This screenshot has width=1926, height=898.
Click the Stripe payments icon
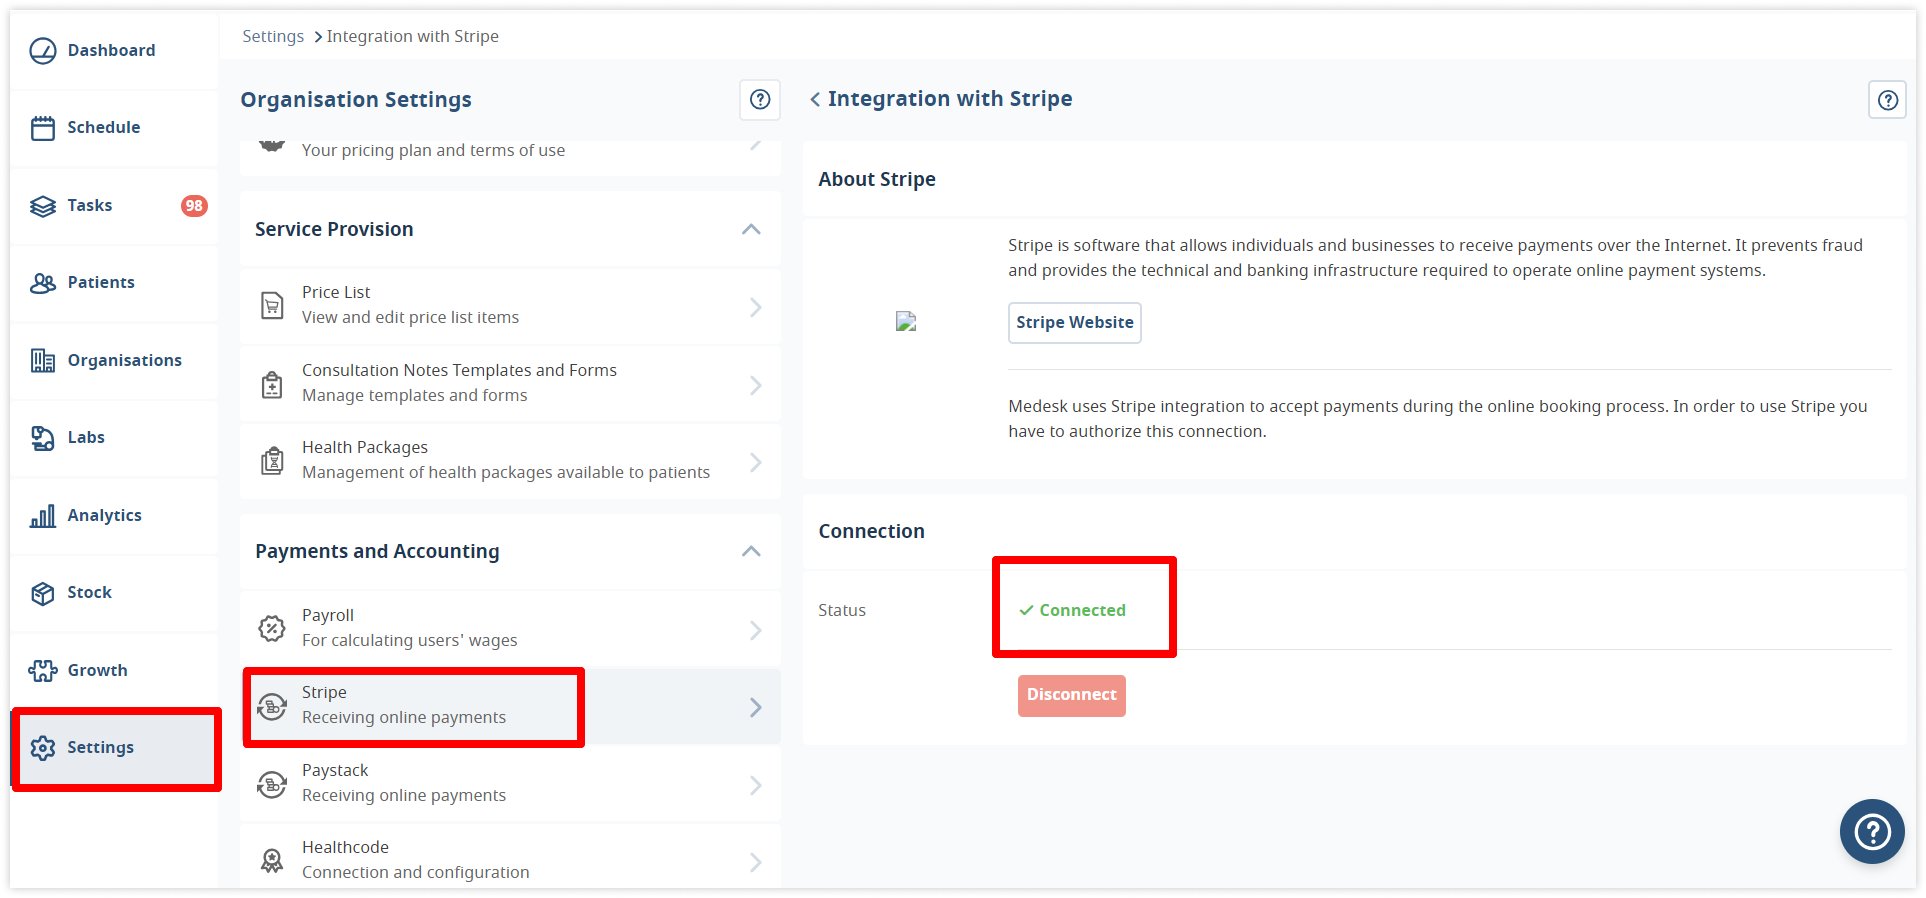(x=272, y=706)
